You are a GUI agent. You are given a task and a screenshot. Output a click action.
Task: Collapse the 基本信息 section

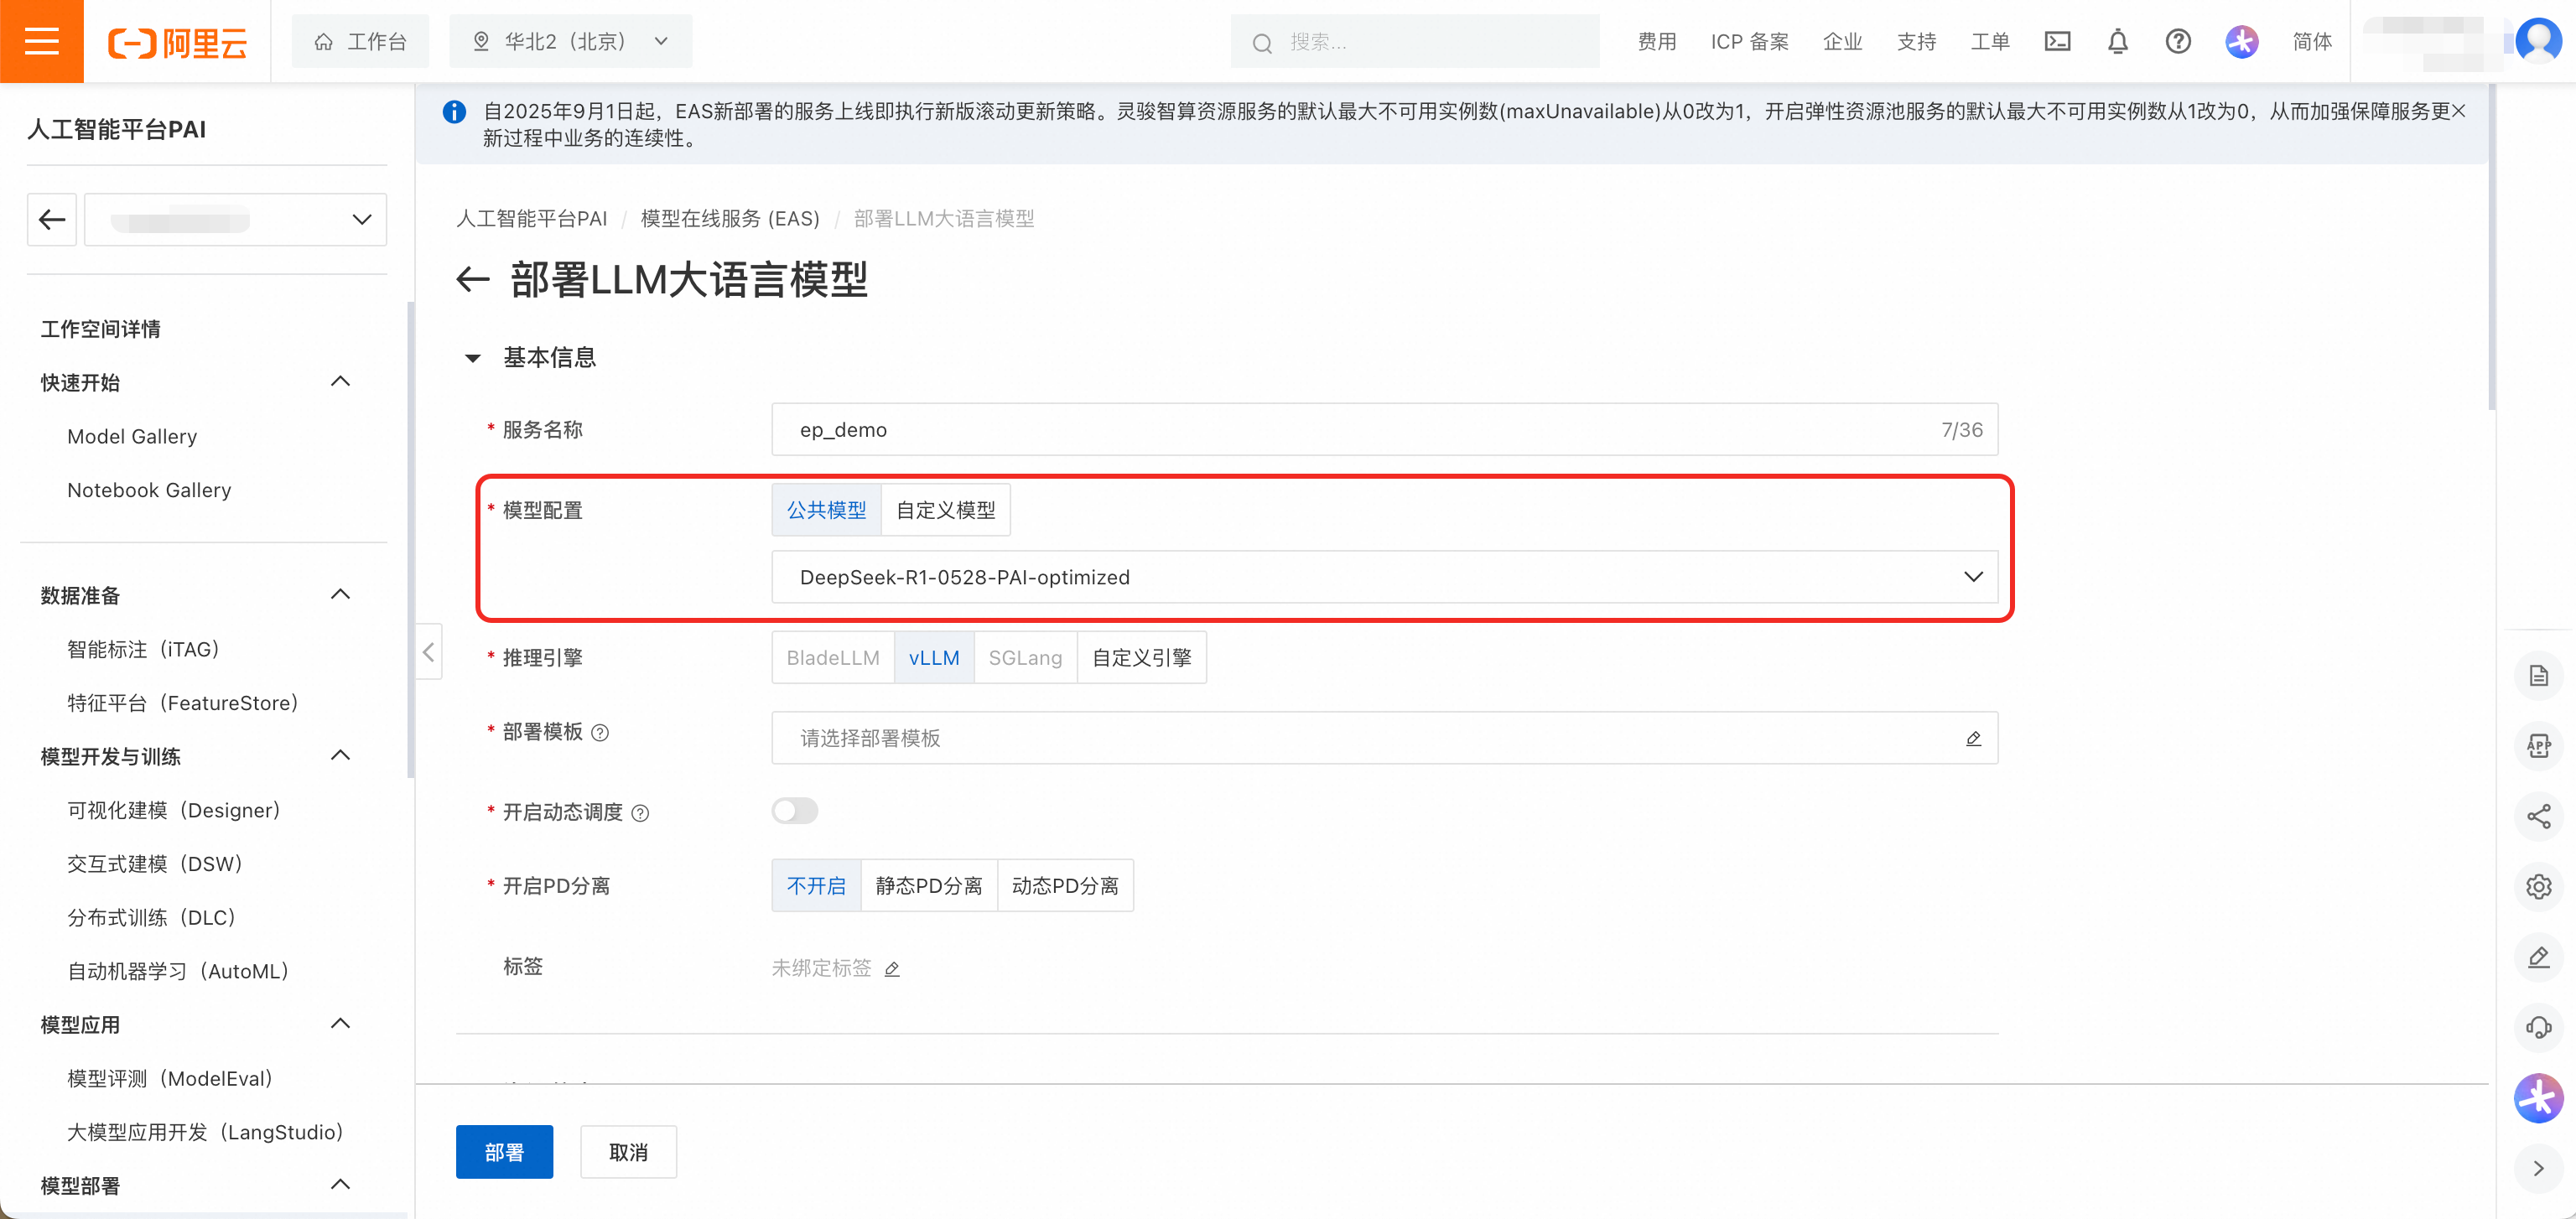pyautogui.click(x=473, y=358)
